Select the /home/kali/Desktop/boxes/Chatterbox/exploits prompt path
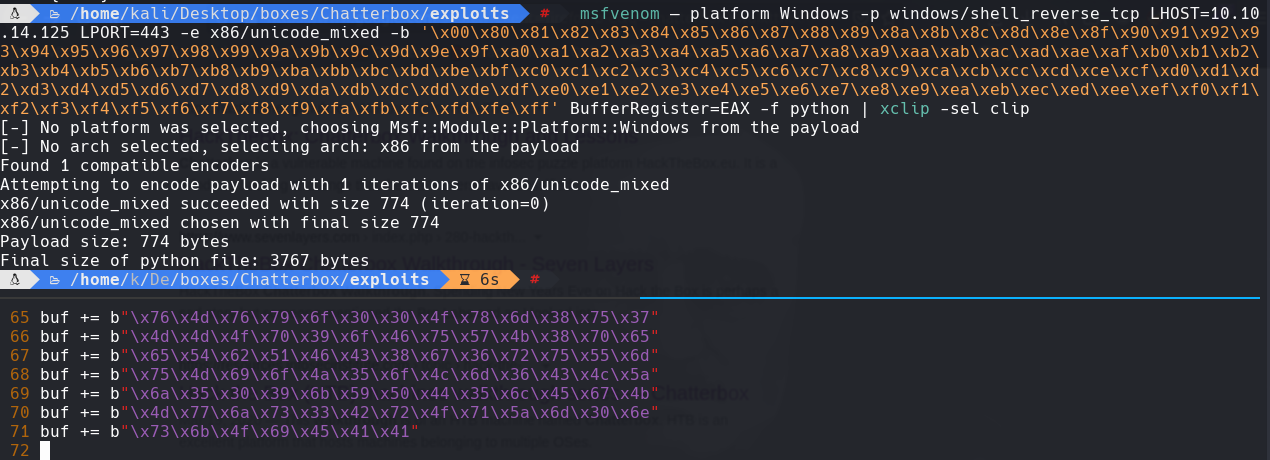1270x460 pixels. (289, 13)
